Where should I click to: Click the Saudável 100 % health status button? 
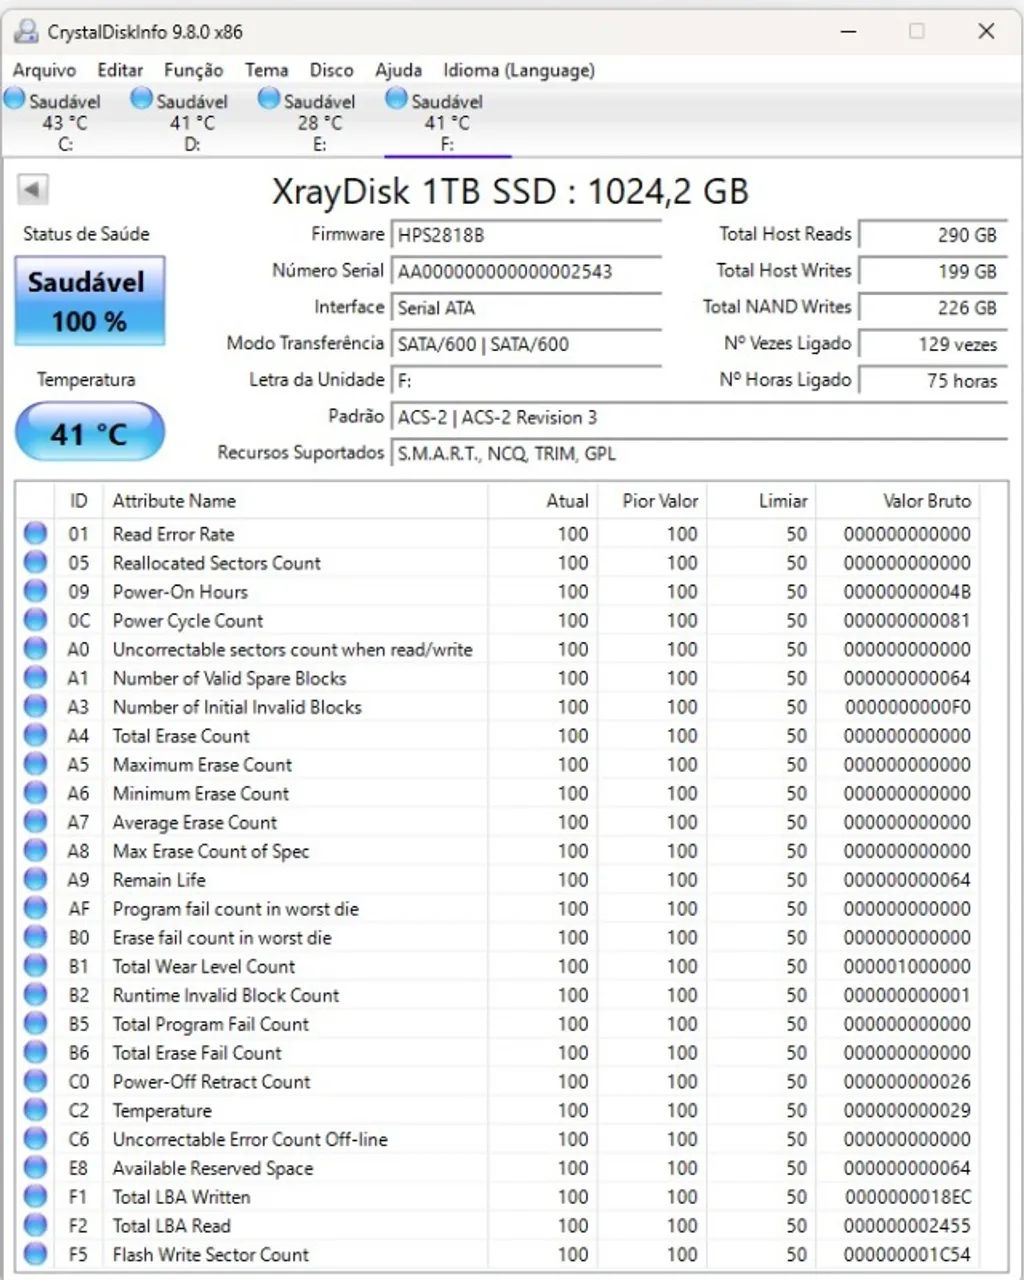[90, 301]
